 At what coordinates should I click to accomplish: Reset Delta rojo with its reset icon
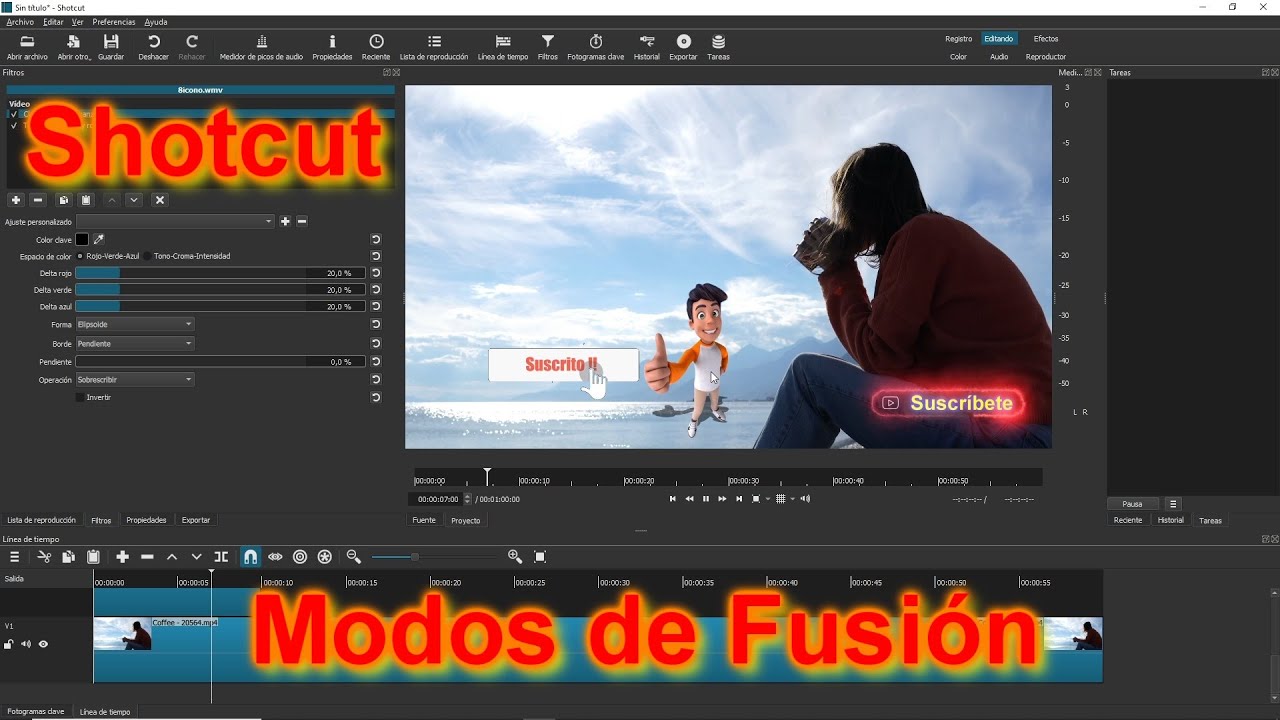(376, 273)
